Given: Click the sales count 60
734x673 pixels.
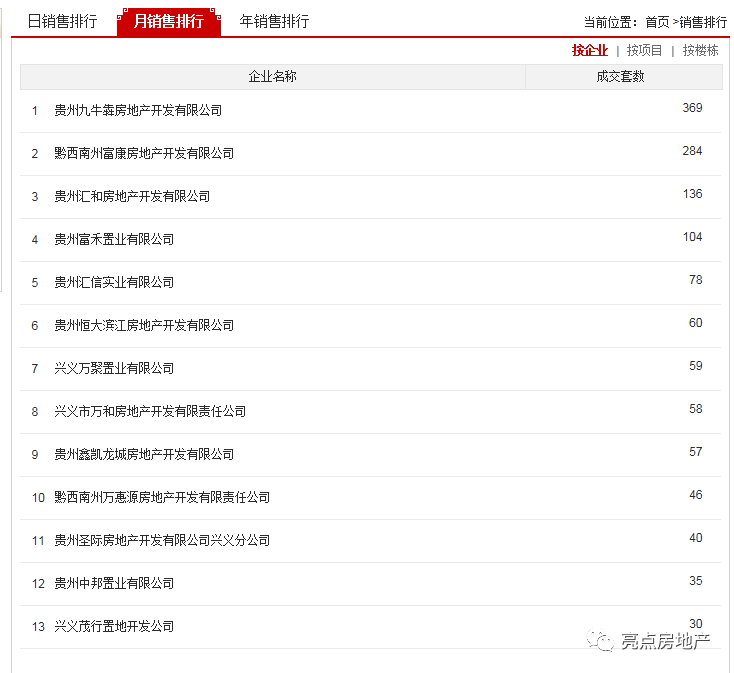Looking at the screenshot, I should coord(696,323).
